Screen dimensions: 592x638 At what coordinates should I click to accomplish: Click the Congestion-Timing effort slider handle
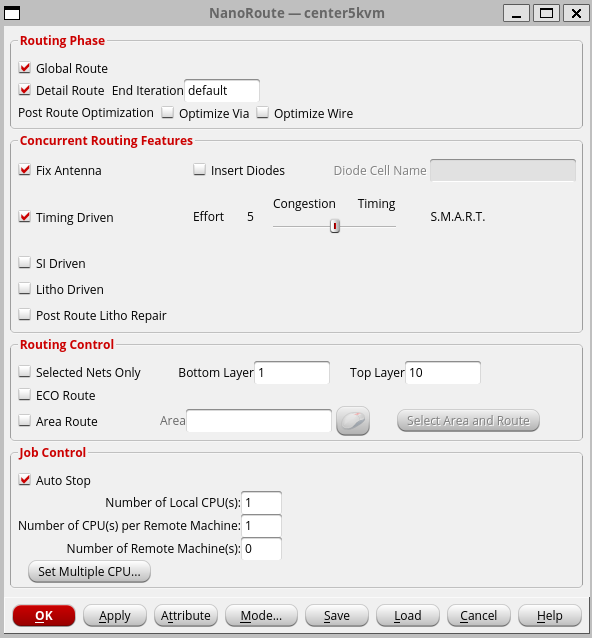point(334,226)
